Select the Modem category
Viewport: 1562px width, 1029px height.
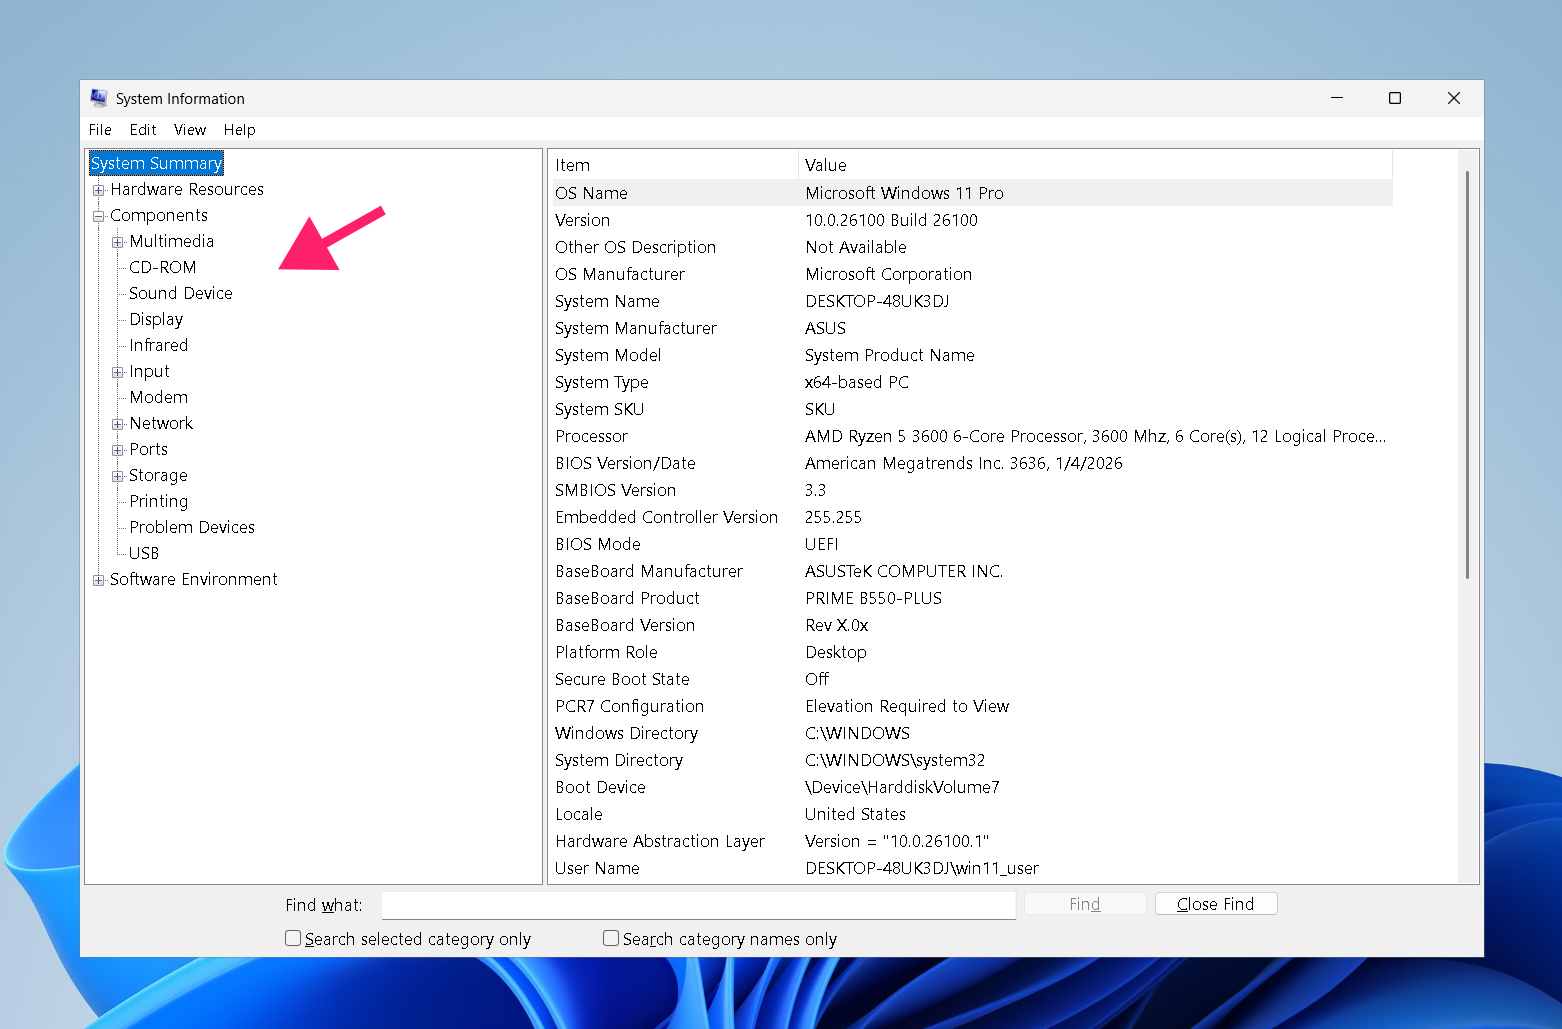click(x=159, y=397)
